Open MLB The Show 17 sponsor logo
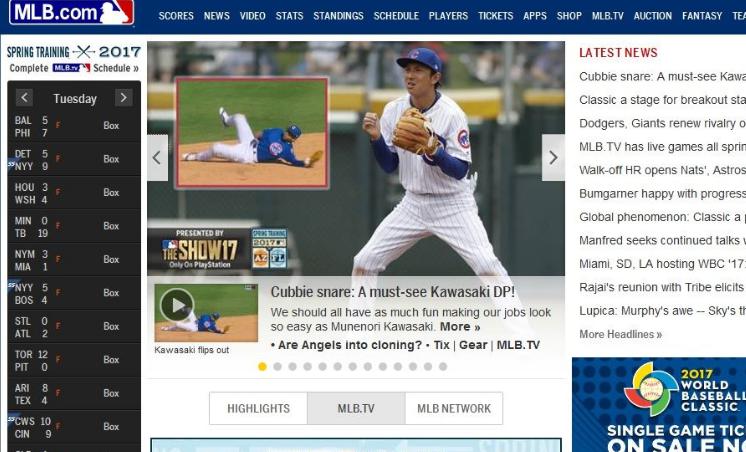The width and height of the screenshot is (746, 452). [199, 249]
